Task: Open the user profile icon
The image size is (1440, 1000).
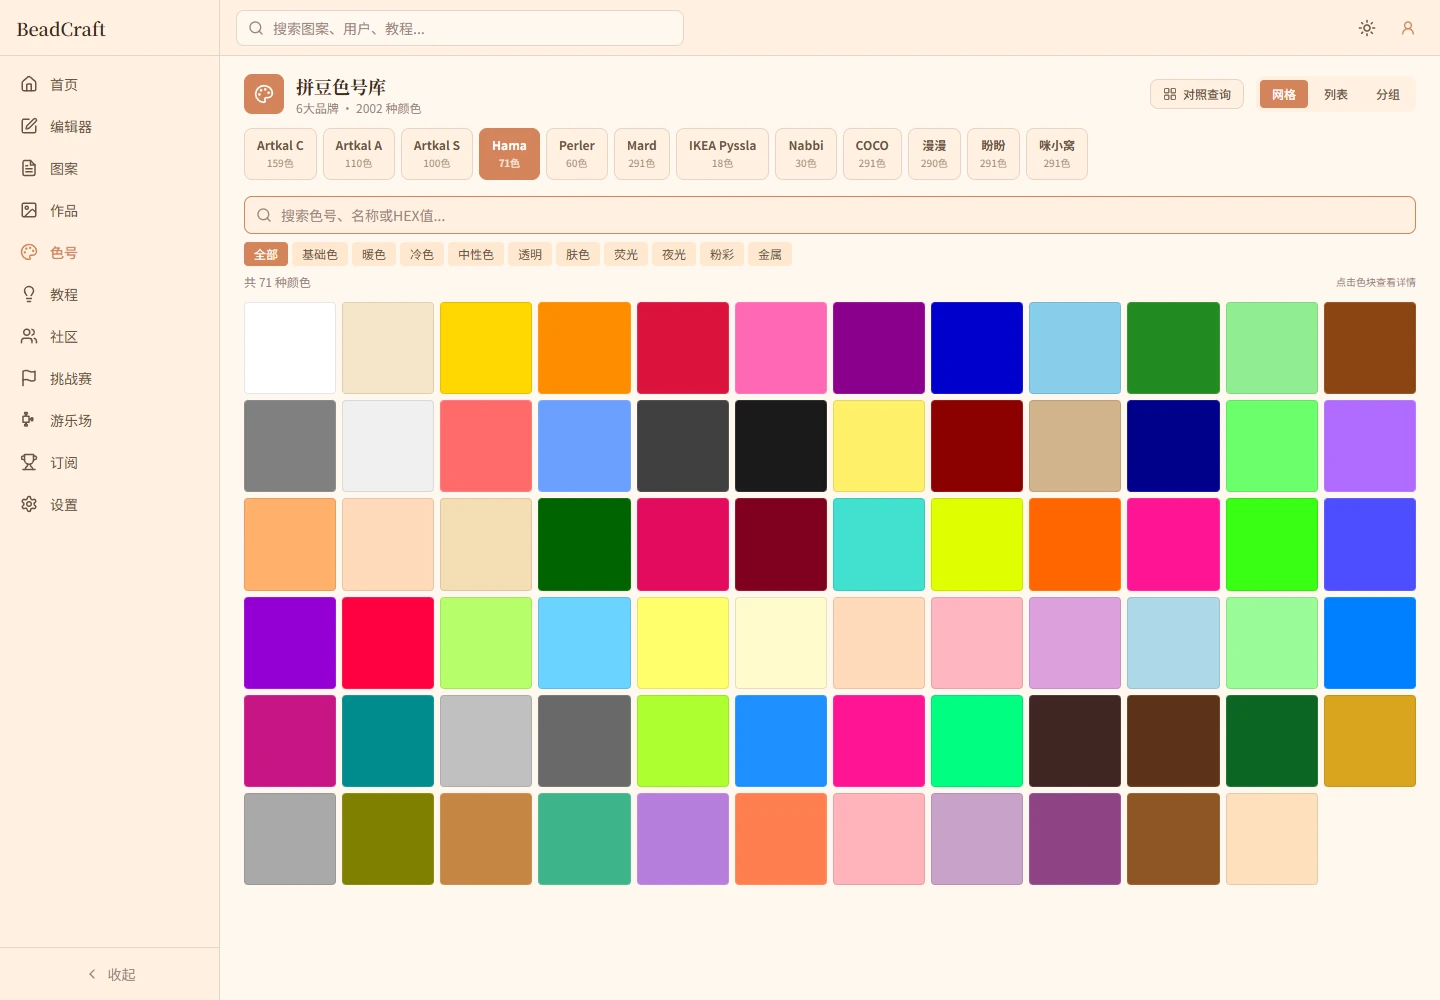Action: [1408, 28]
